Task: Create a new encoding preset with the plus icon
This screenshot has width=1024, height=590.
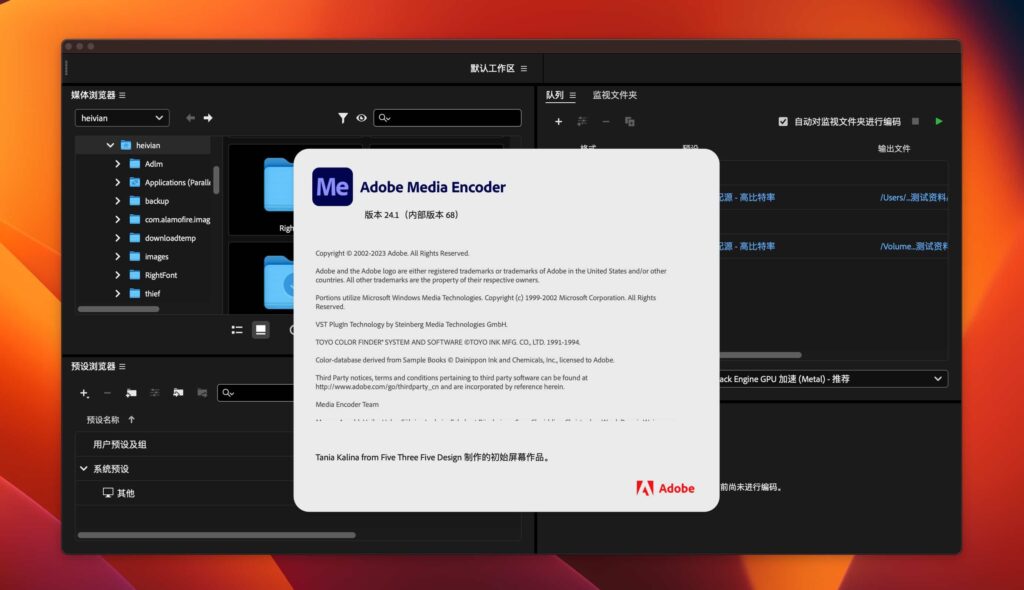Action: click(x=82, y=393)
